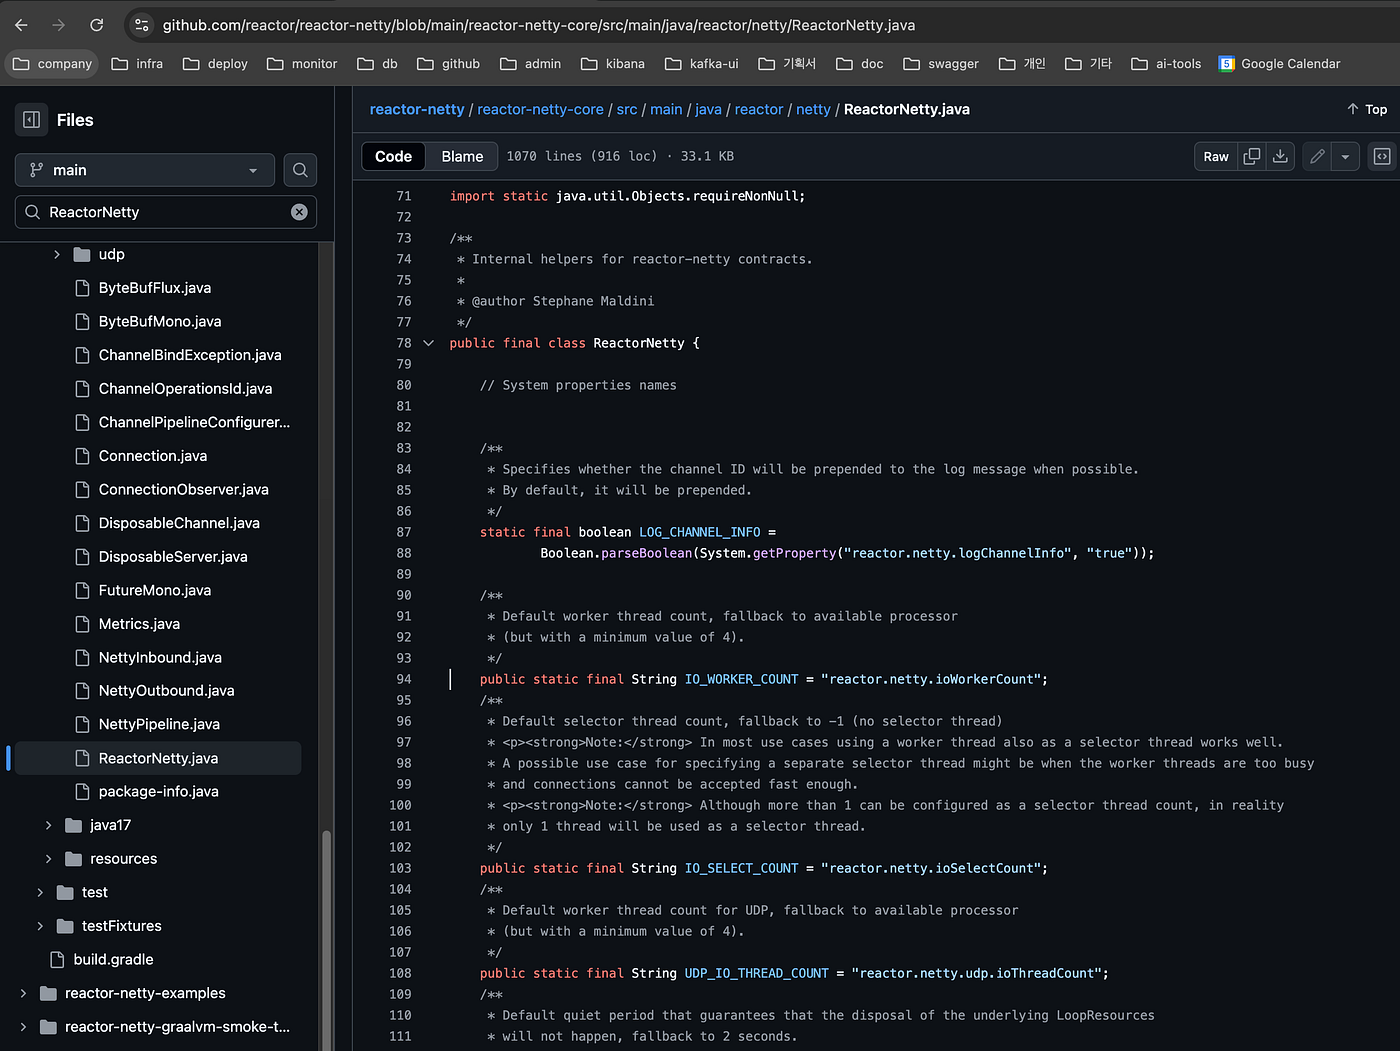The image size is (1400, 1051).
Task: Switch to the Blame tab
Action: [x=462, y=156]
